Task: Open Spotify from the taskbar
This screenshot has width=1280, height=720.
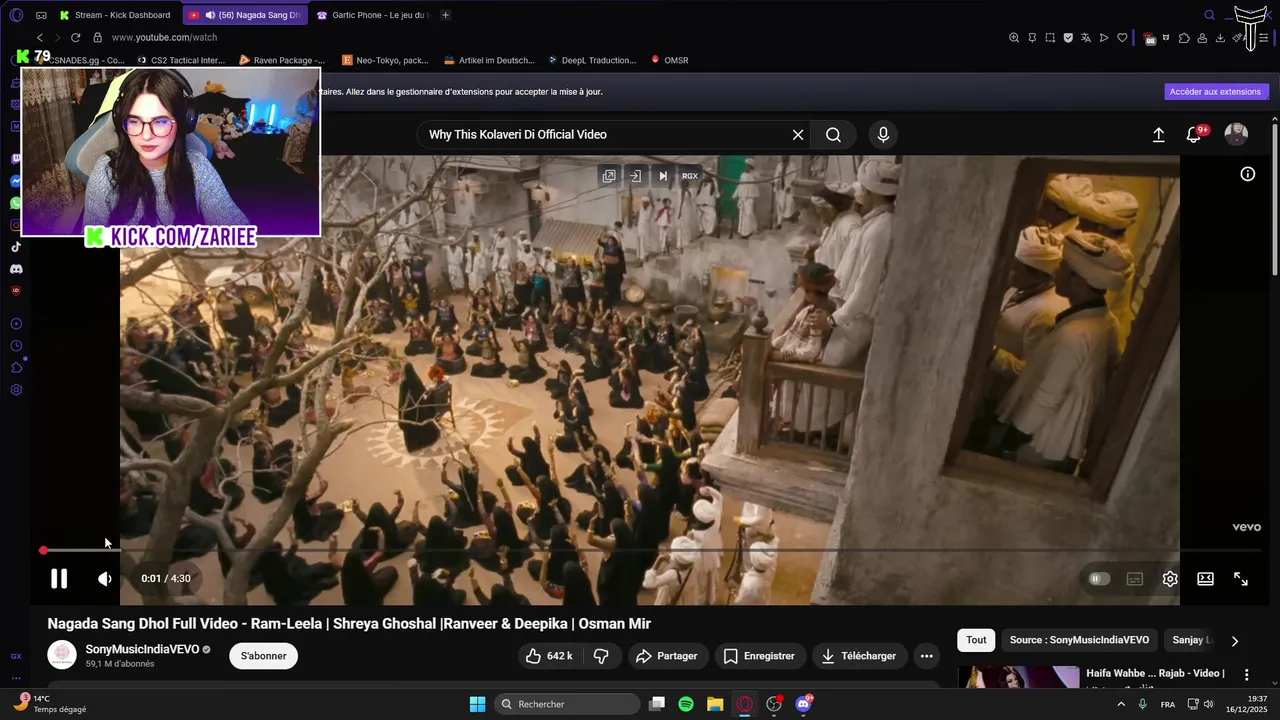Action: coord(686,704)
